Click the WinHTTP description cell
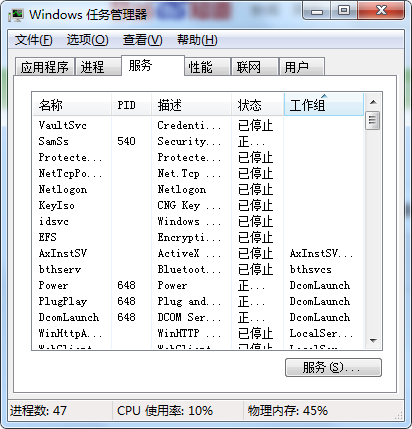The image size is (412, 429). [x=189, y=333]
